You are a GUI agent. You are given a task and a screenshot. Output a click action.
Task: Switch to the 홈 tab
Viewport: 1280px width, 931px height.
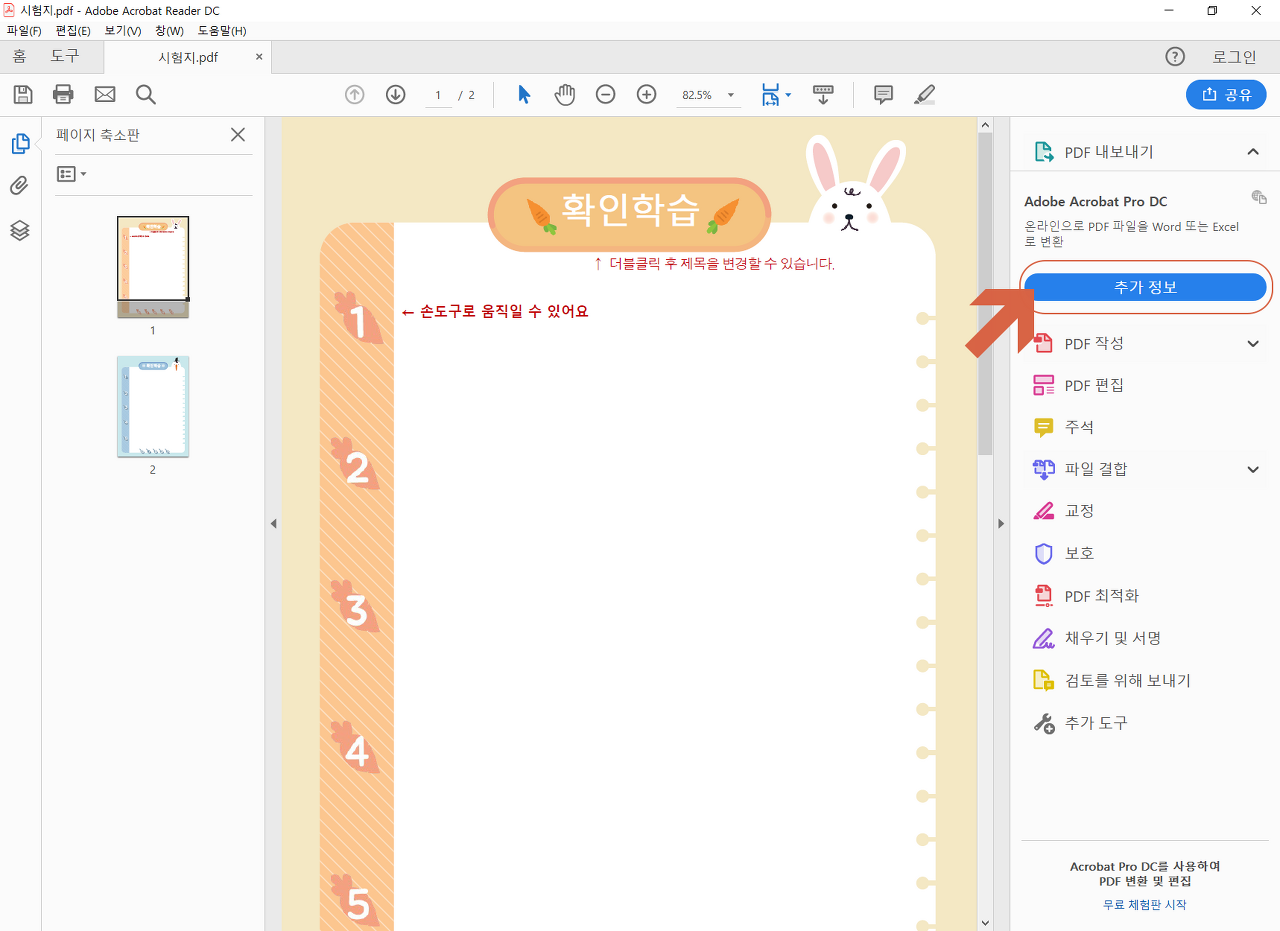pyautogui.click(x=19, y=57)
